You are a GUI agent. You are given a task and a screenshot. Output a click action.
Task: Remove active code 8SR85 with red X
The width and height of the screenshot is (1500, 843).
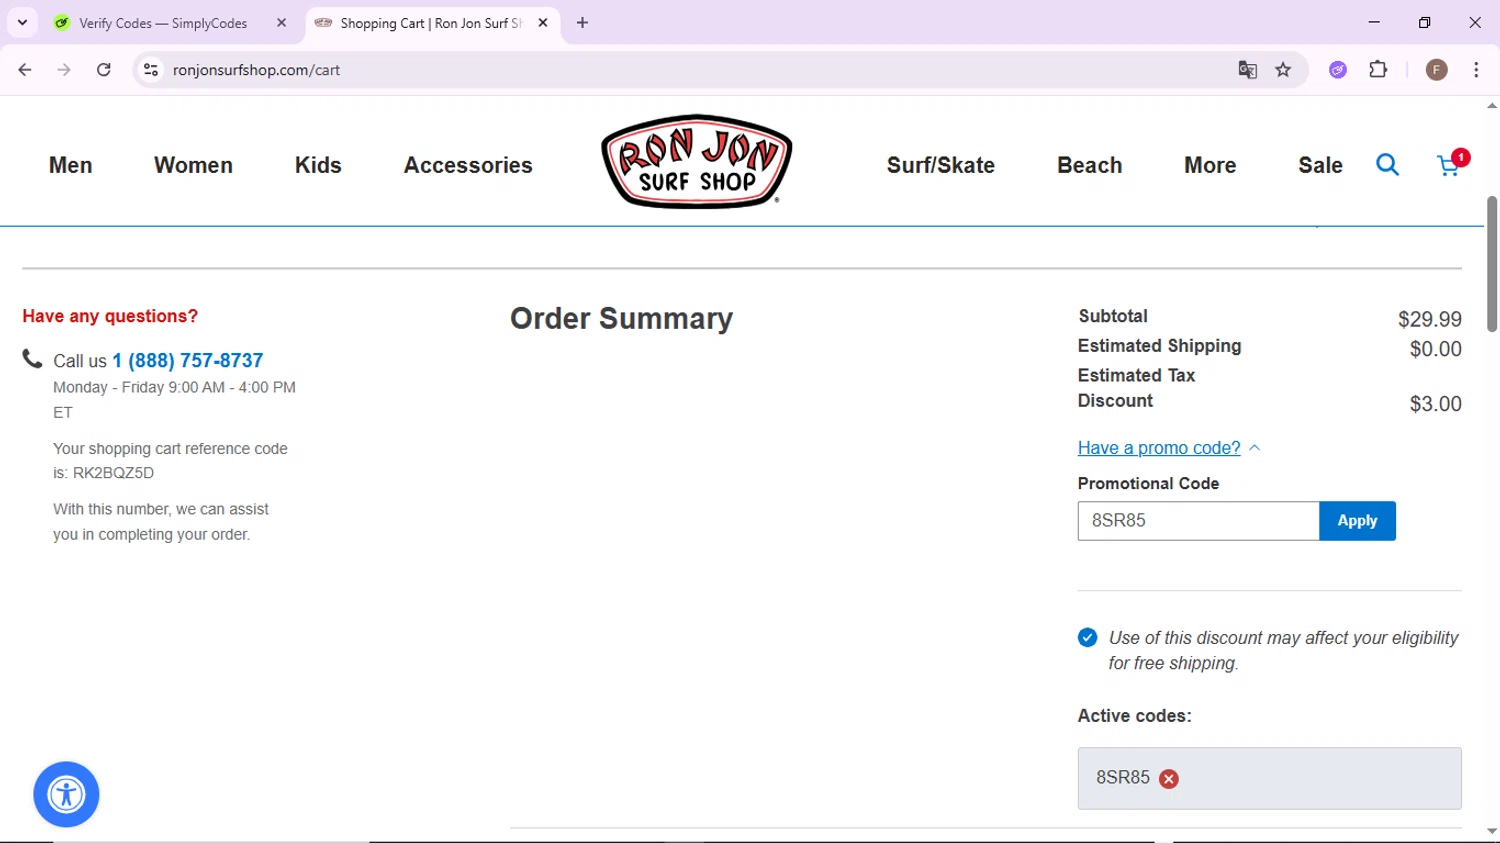1168,779
